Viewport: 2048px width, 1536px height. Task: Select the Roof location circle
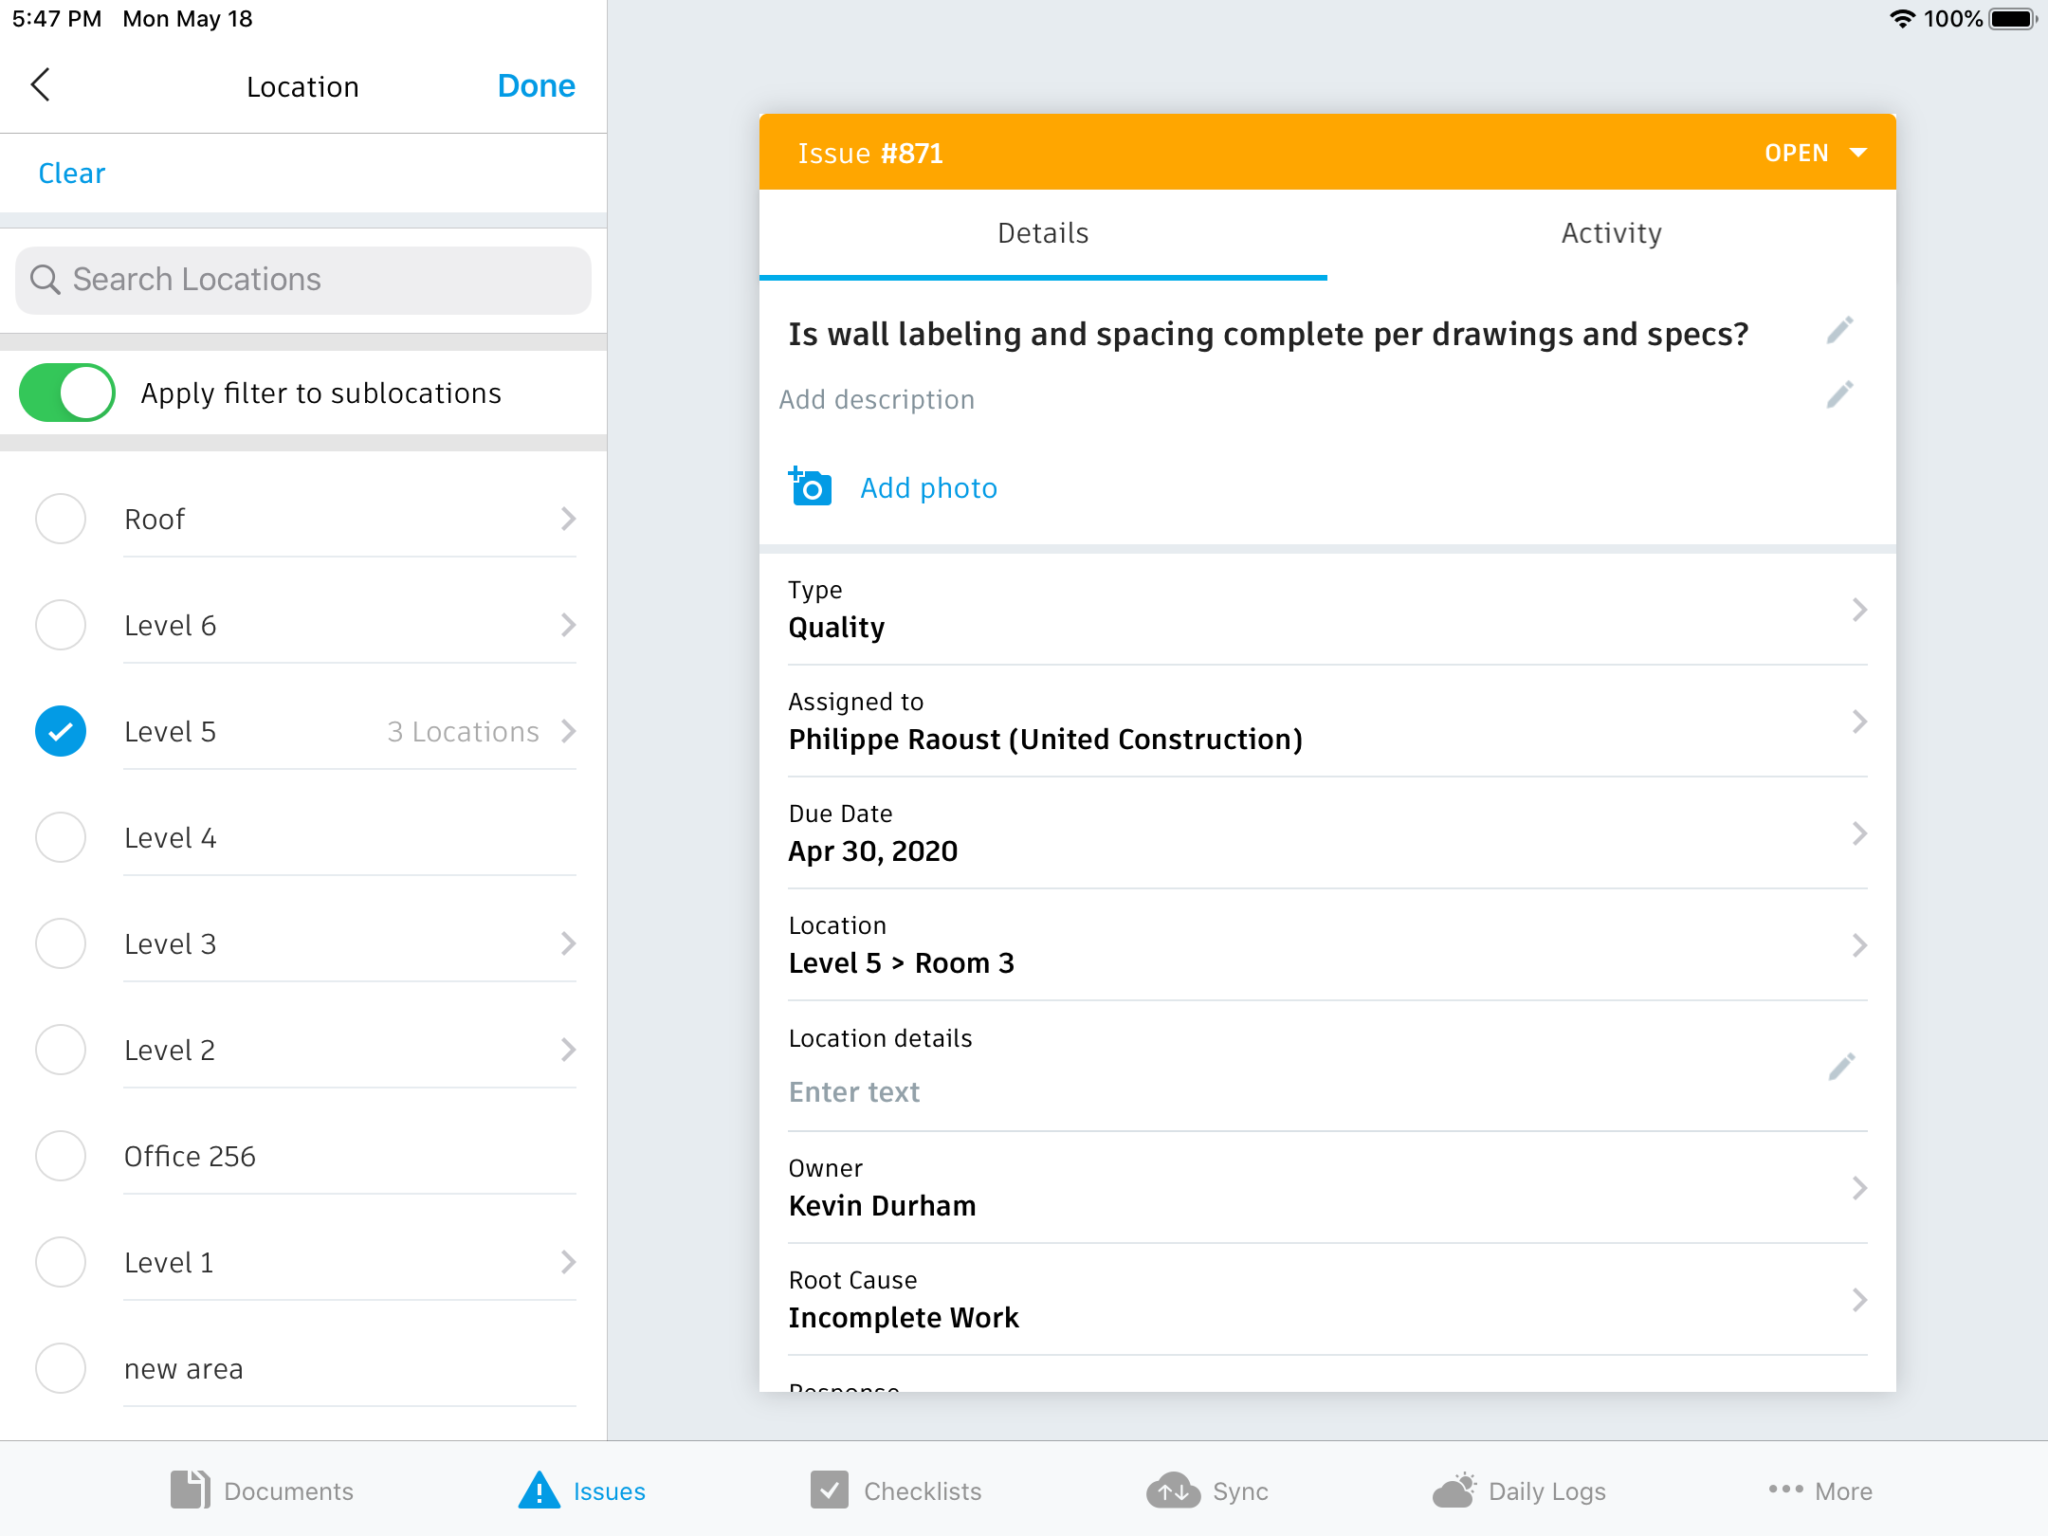pyautogui.click(x=60, y=518)
